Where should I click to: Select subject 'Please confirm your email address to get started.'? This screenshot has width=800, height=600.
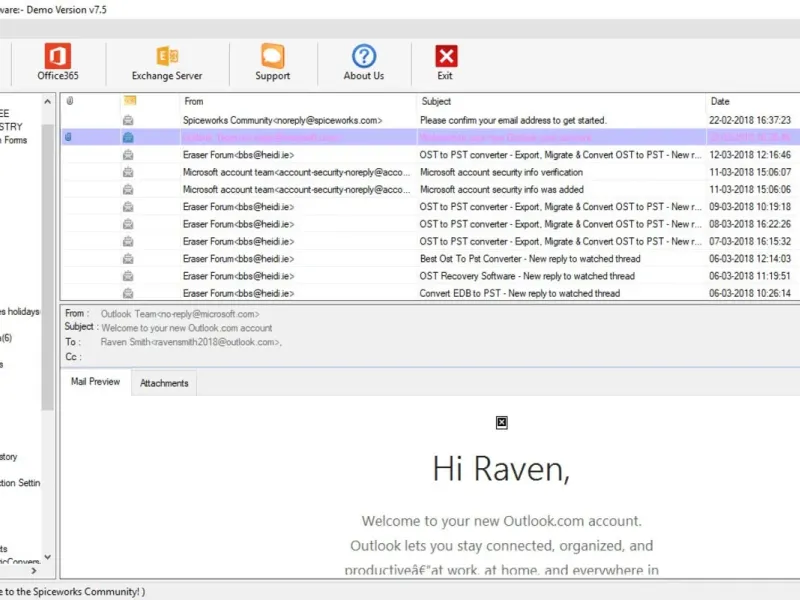coord(513,120)
